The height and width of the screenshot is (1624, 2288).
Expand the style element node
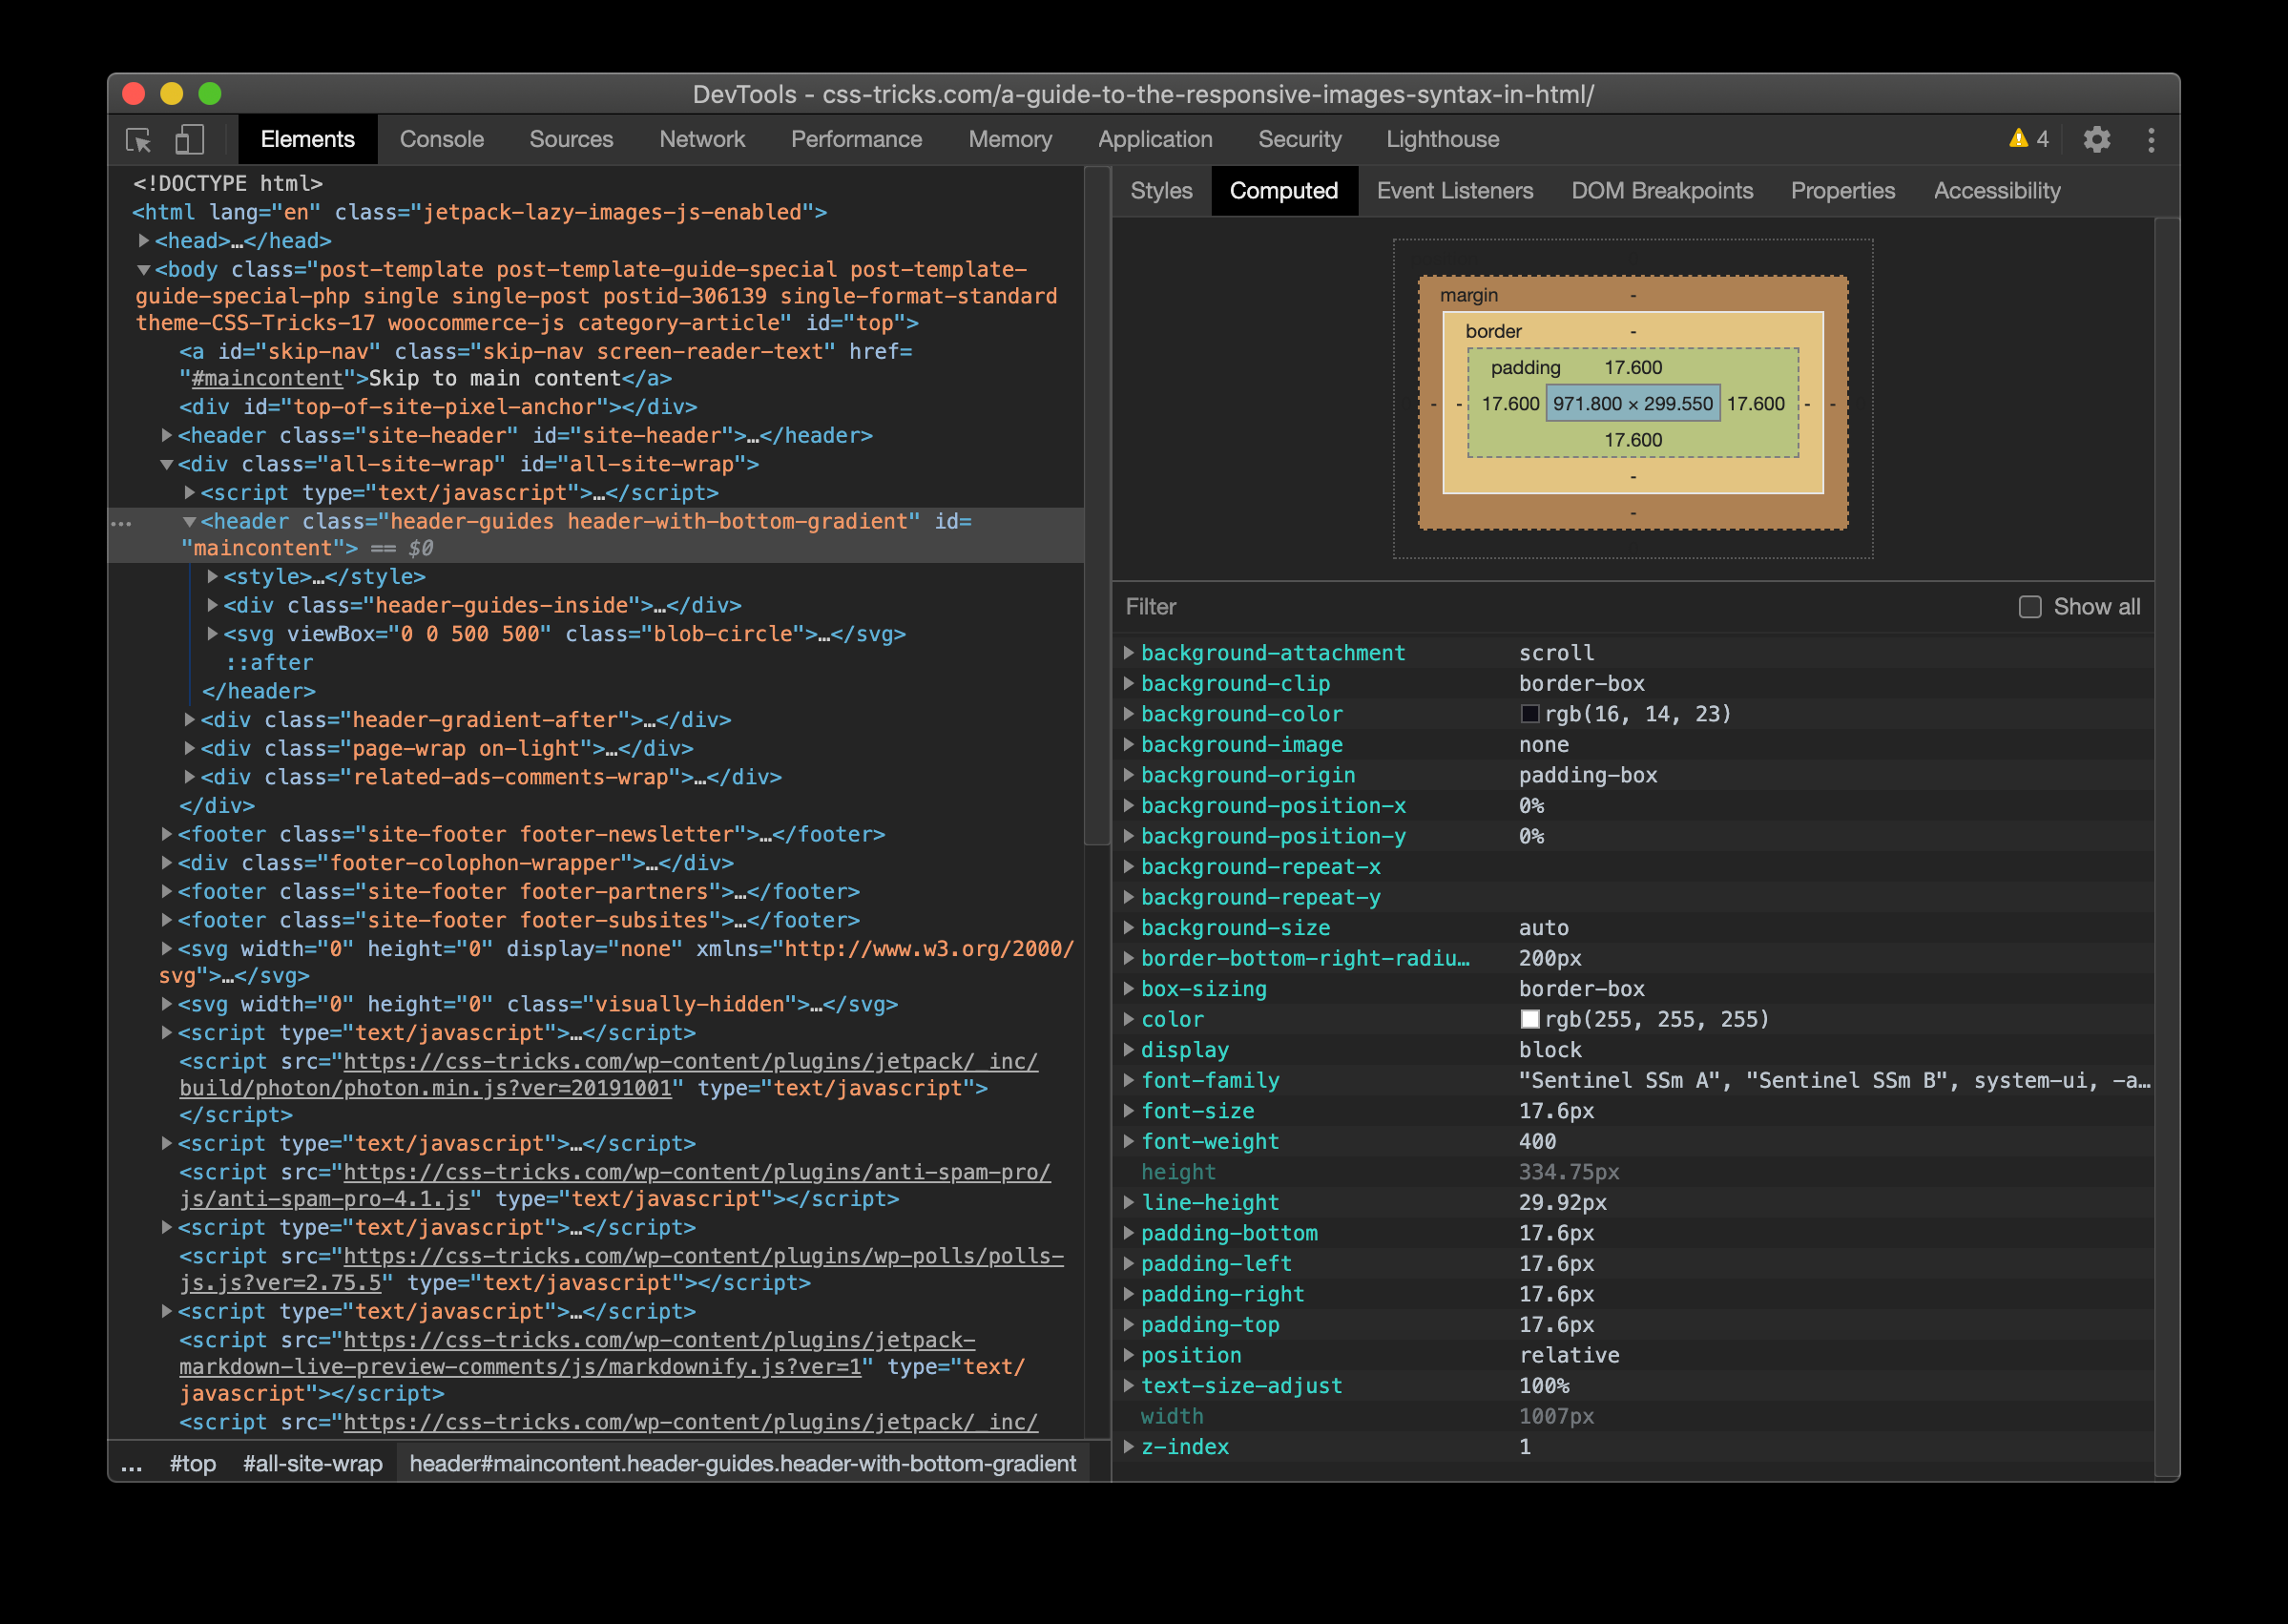[212, 577]
